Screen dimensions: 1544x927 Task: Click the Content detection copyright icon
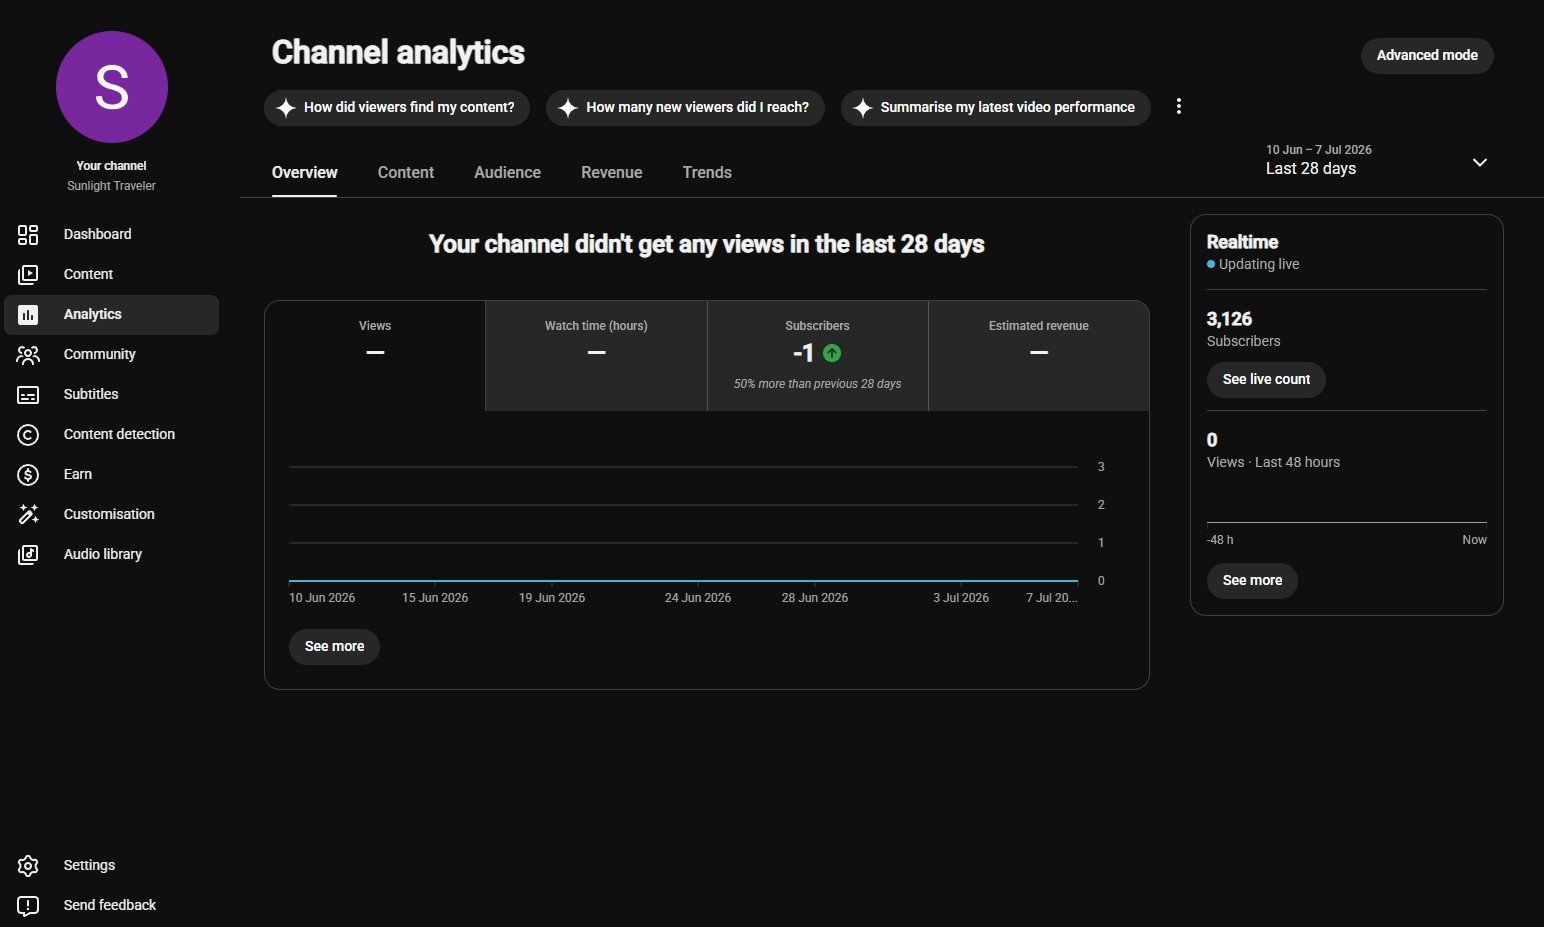coord(28,434)
